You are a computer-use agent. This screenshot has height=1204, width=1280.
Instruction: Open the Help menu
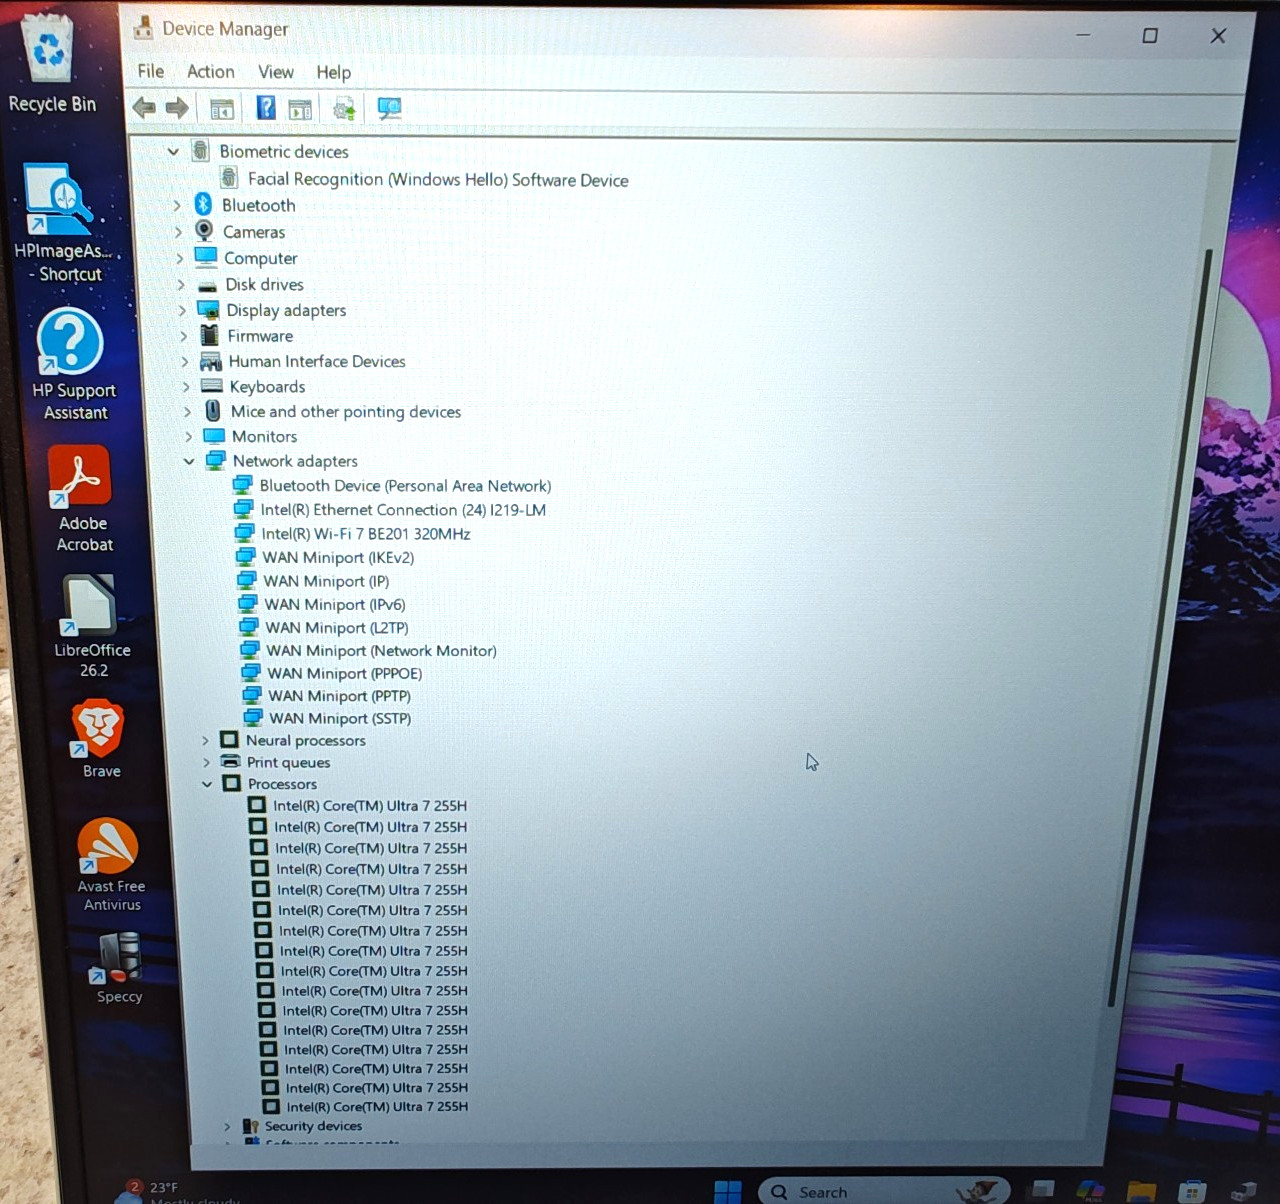click(334, 72)
